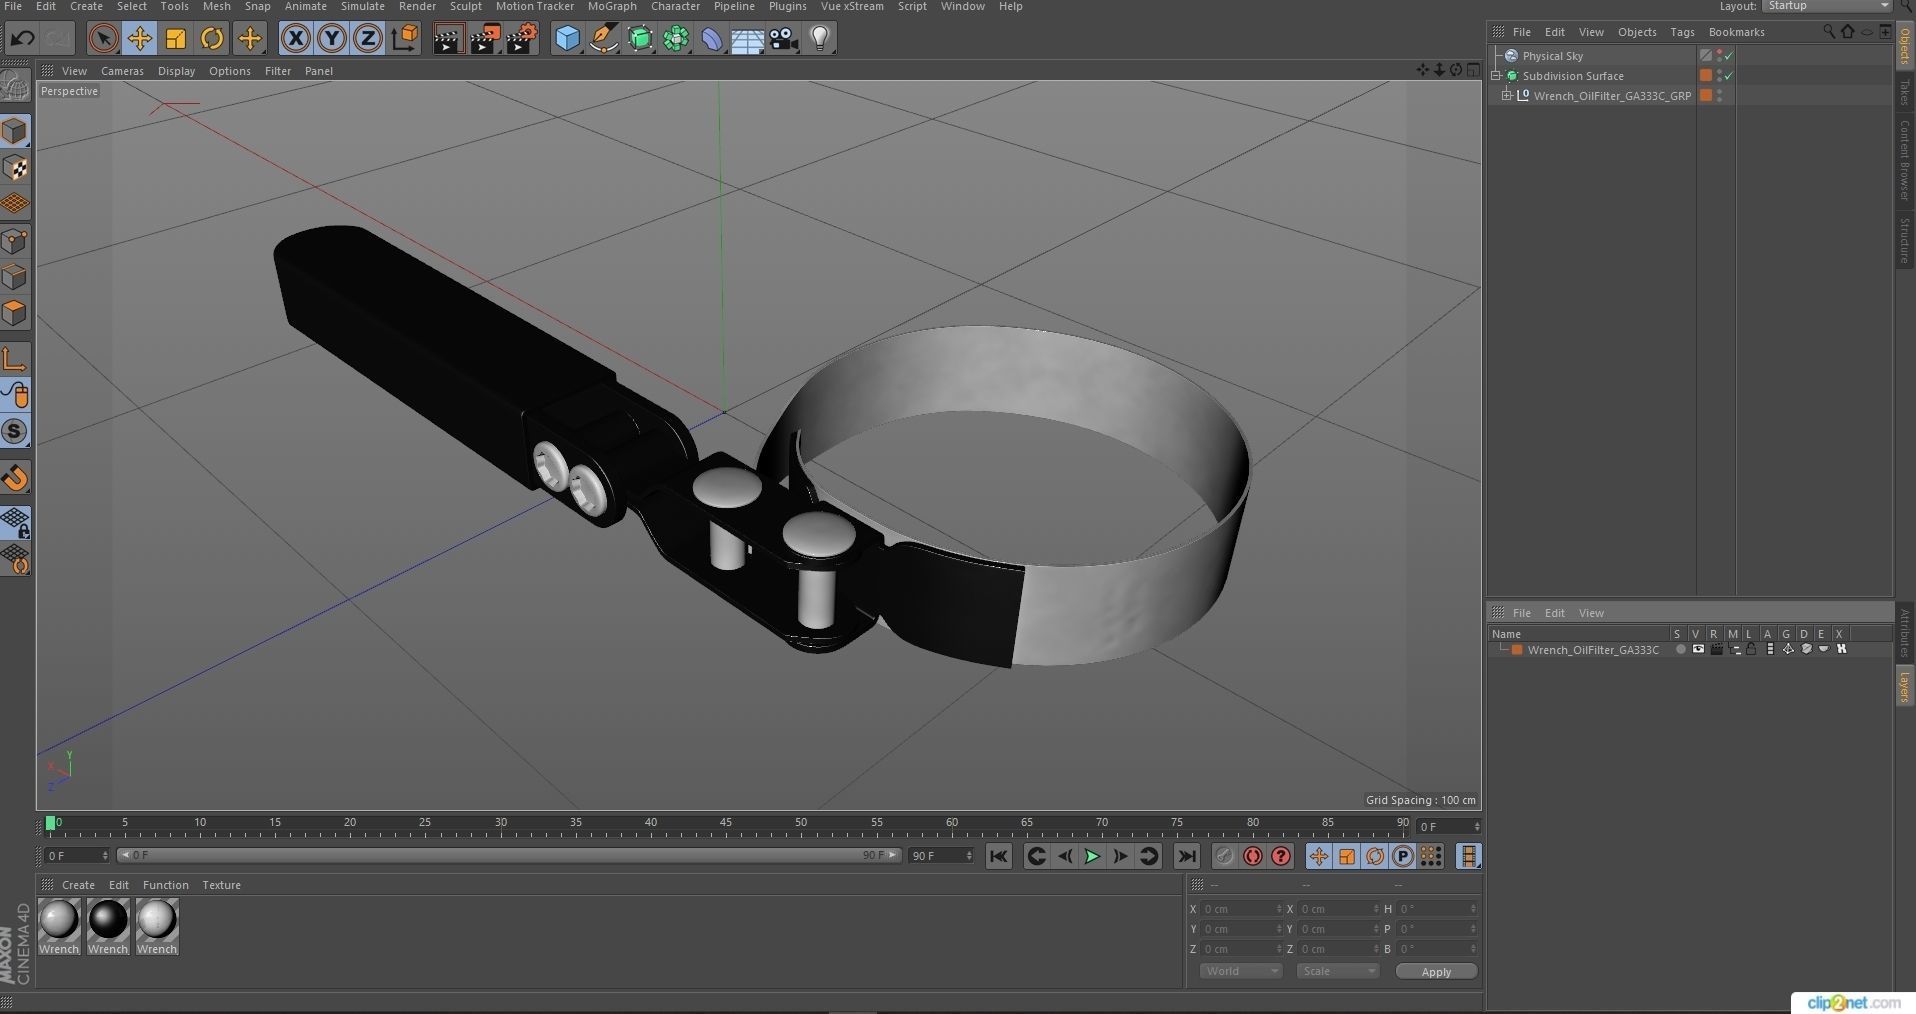
Task: Click Subdivision Surface layer color square
Action: click(x=1706, y=76)
